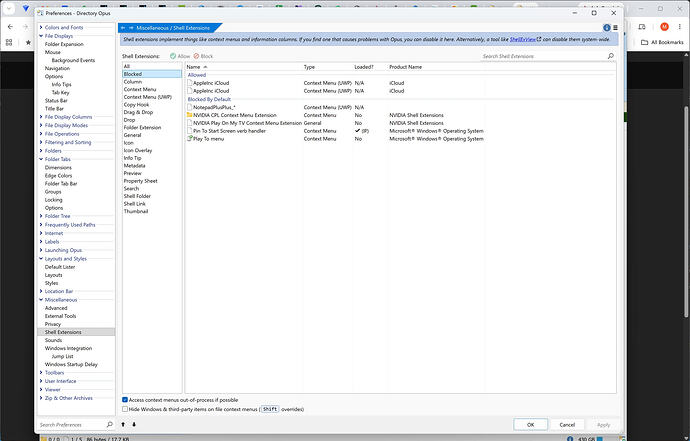Select the Shell Folder filter
Image resolution: width=690 pixels, height=441 pixels.
(152, 196)
